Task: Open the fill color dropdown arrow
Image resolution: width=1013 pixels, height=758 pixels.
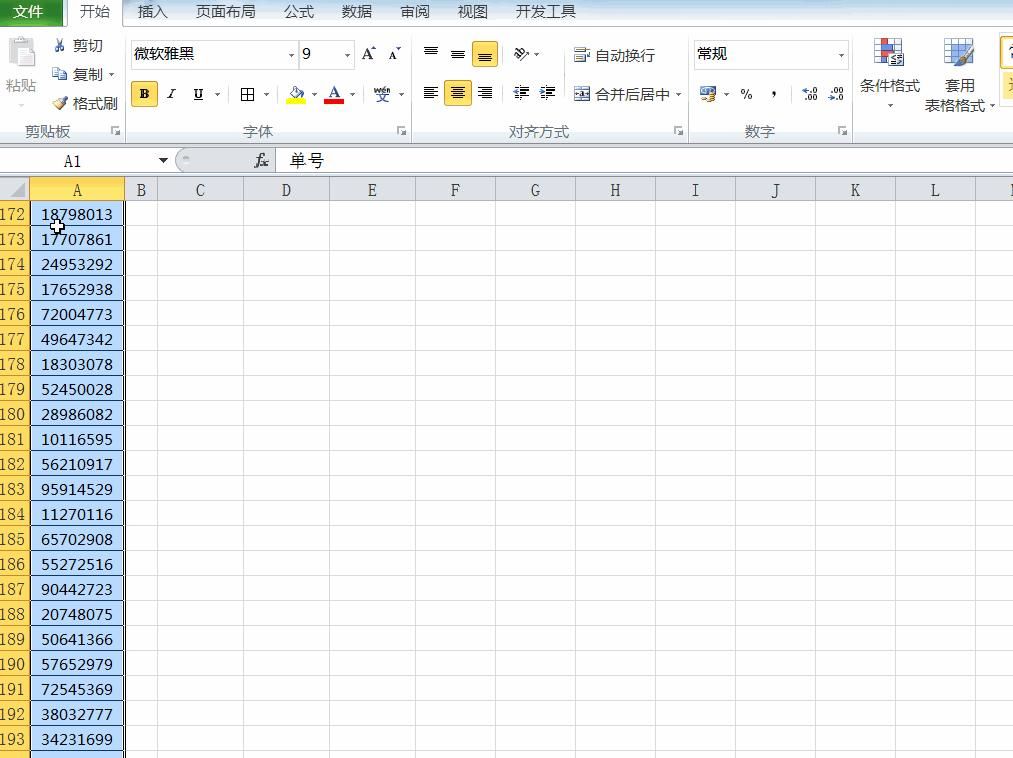Action: [315, 94]
